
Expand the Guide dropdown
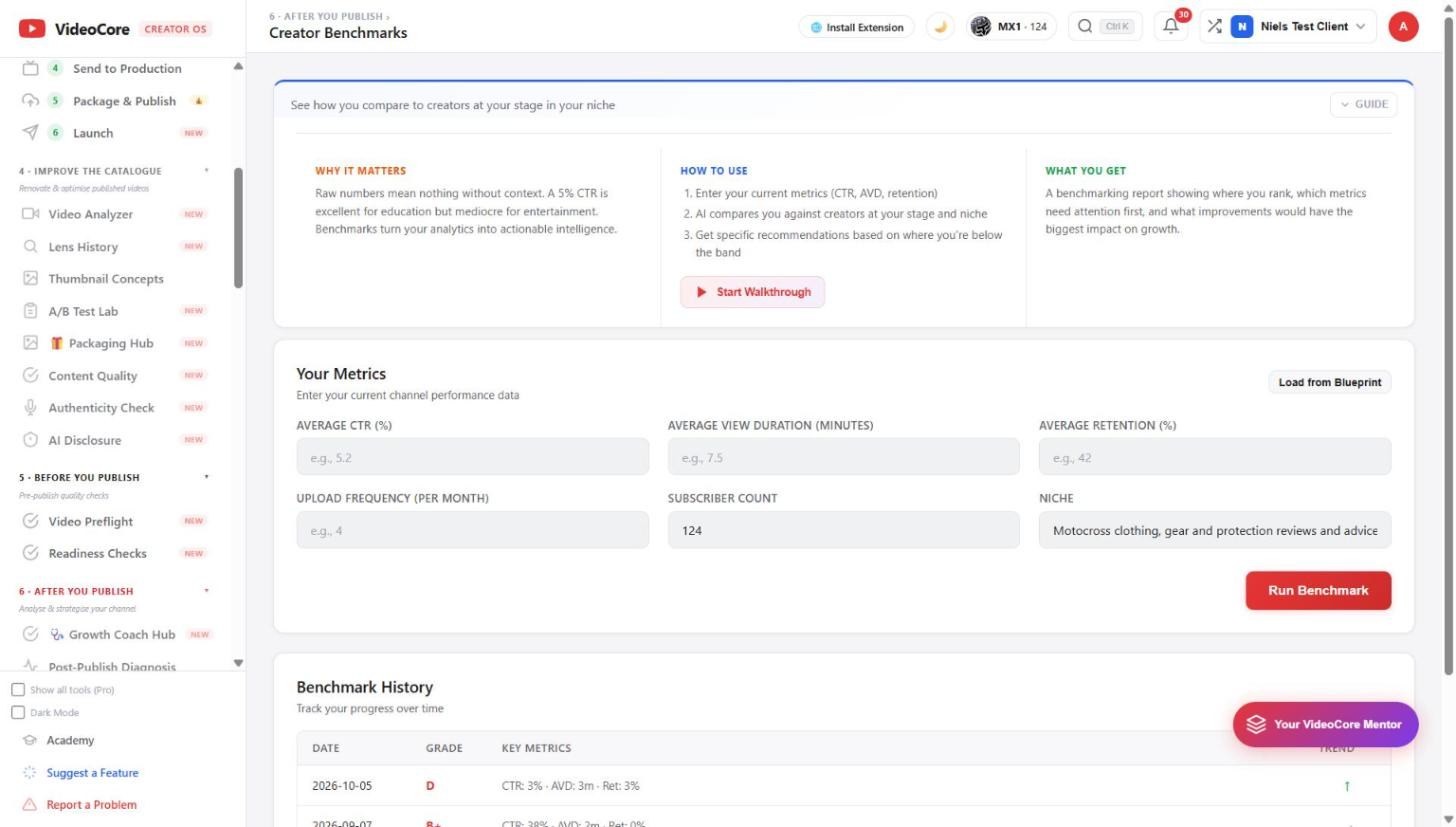(1363, 104)
